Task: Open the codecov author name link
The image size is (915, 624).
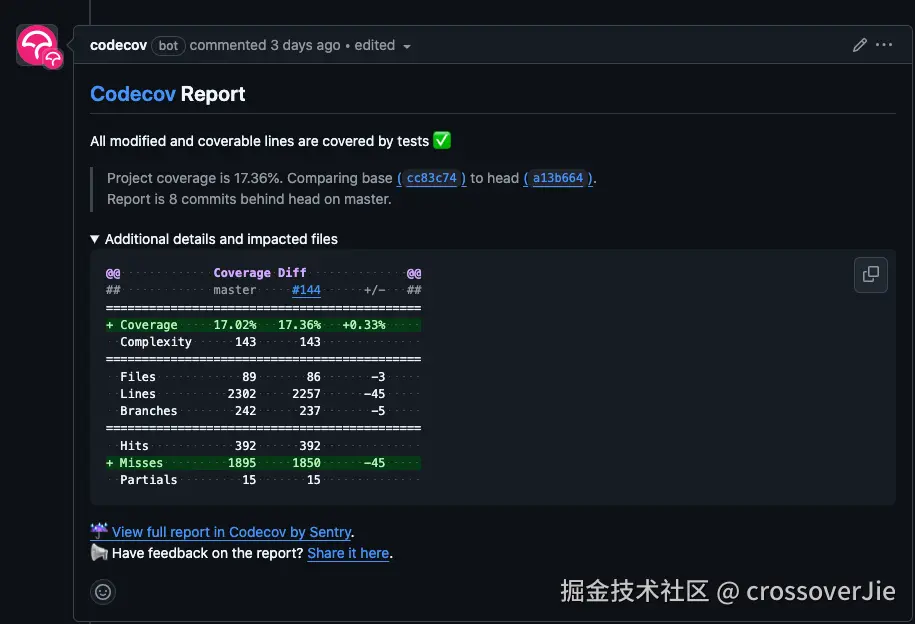Action: click(x=118, y=45)
